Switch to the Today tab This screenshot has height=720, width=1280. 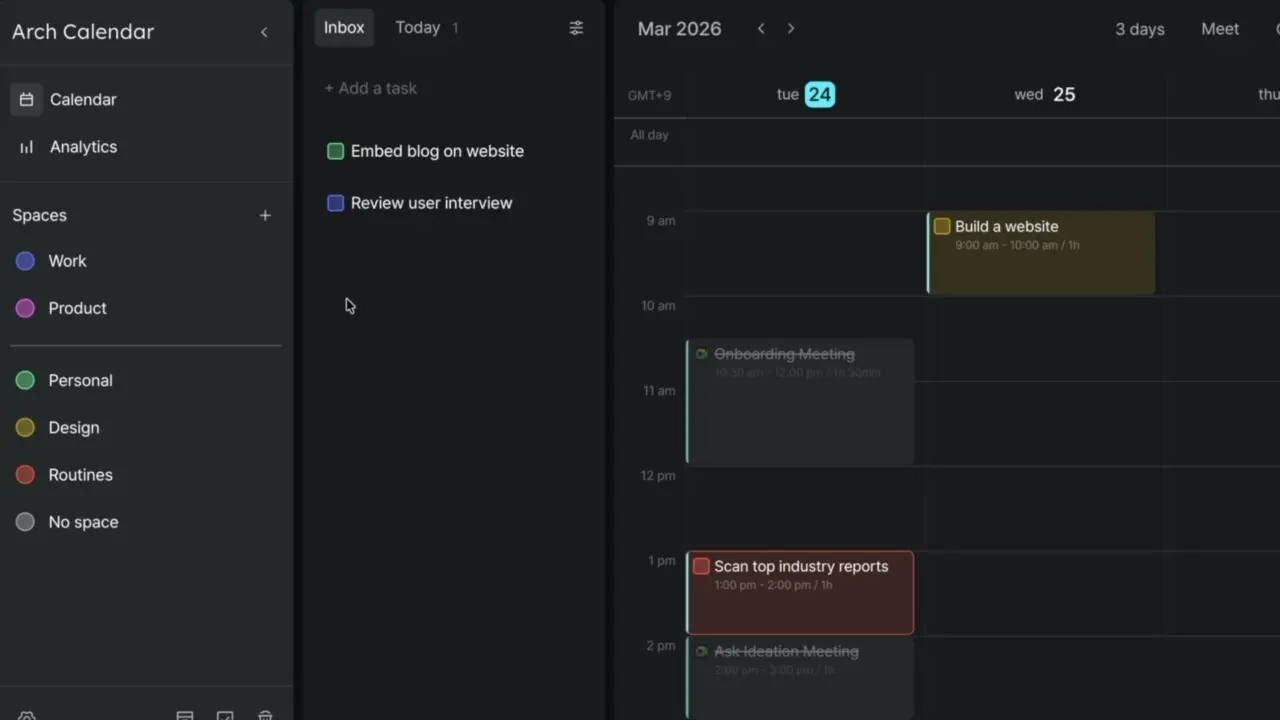click(x=418, y=28)
